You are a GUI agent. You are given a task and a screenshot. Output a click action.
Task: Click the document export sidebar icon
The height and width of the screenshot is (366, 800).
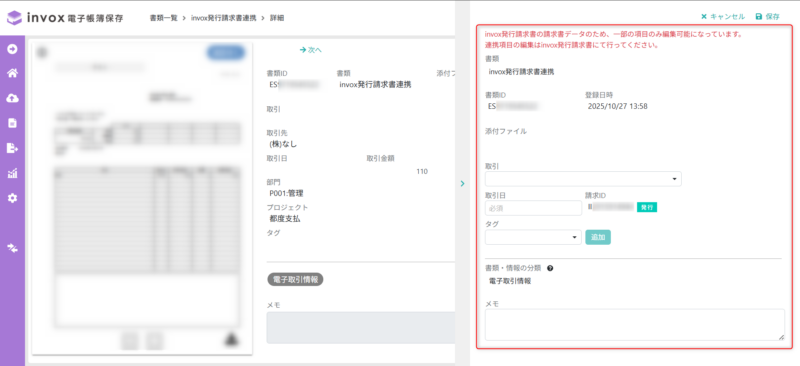click(x=12, y=148)
